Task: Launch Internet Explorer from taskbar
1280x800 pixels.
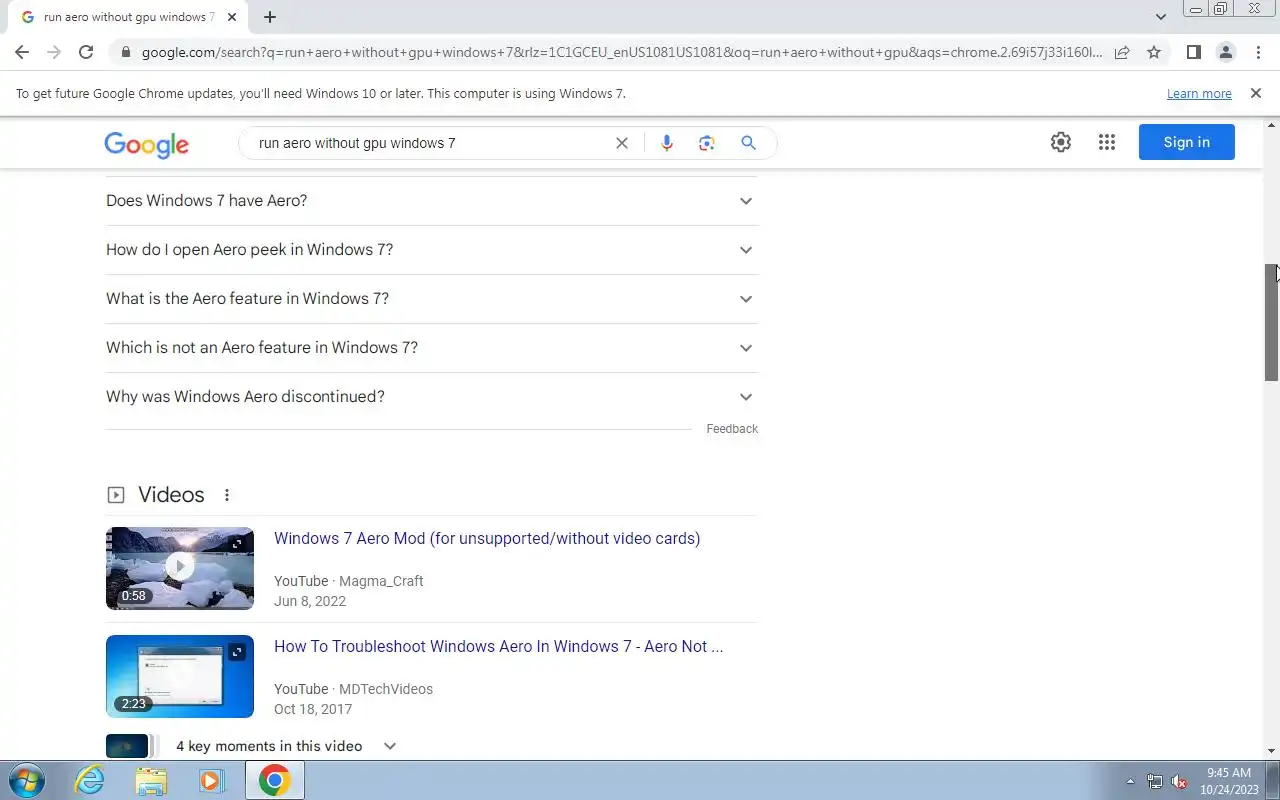Action: click(x=90, y=780)
